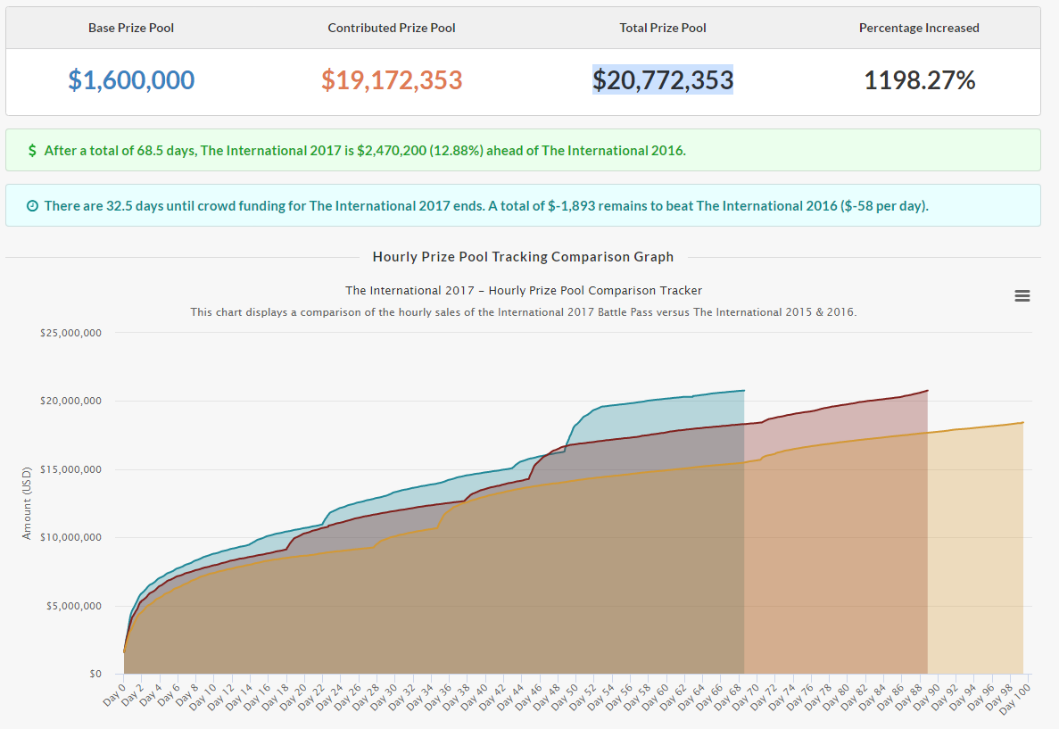Viewport: 1059px width, 729px height.
Task: Click the clock icon in blue banner
Action: (x=32, y=206)
